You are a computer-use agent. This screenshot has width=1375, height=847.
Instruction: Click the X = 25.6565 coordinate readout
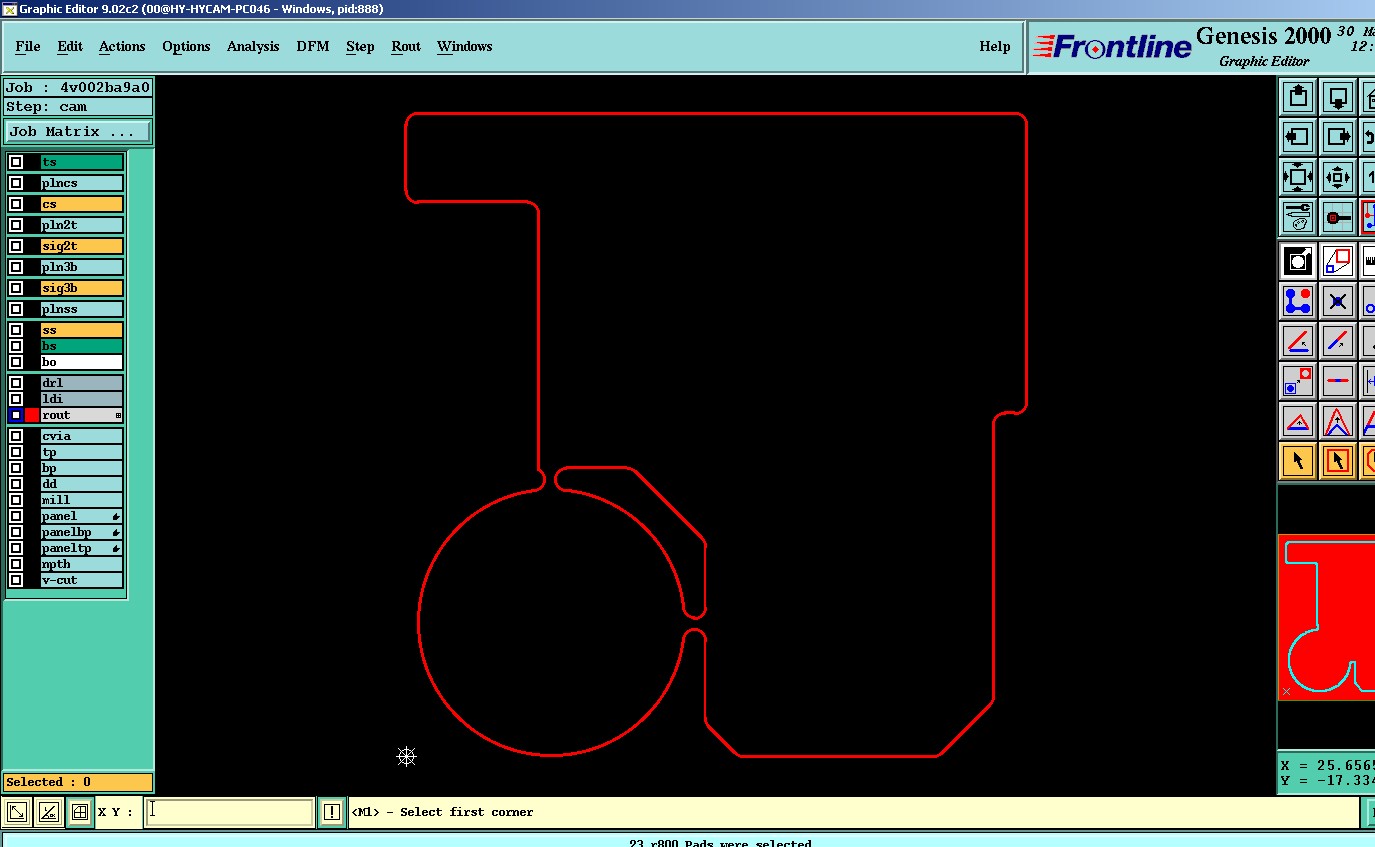1327,765
